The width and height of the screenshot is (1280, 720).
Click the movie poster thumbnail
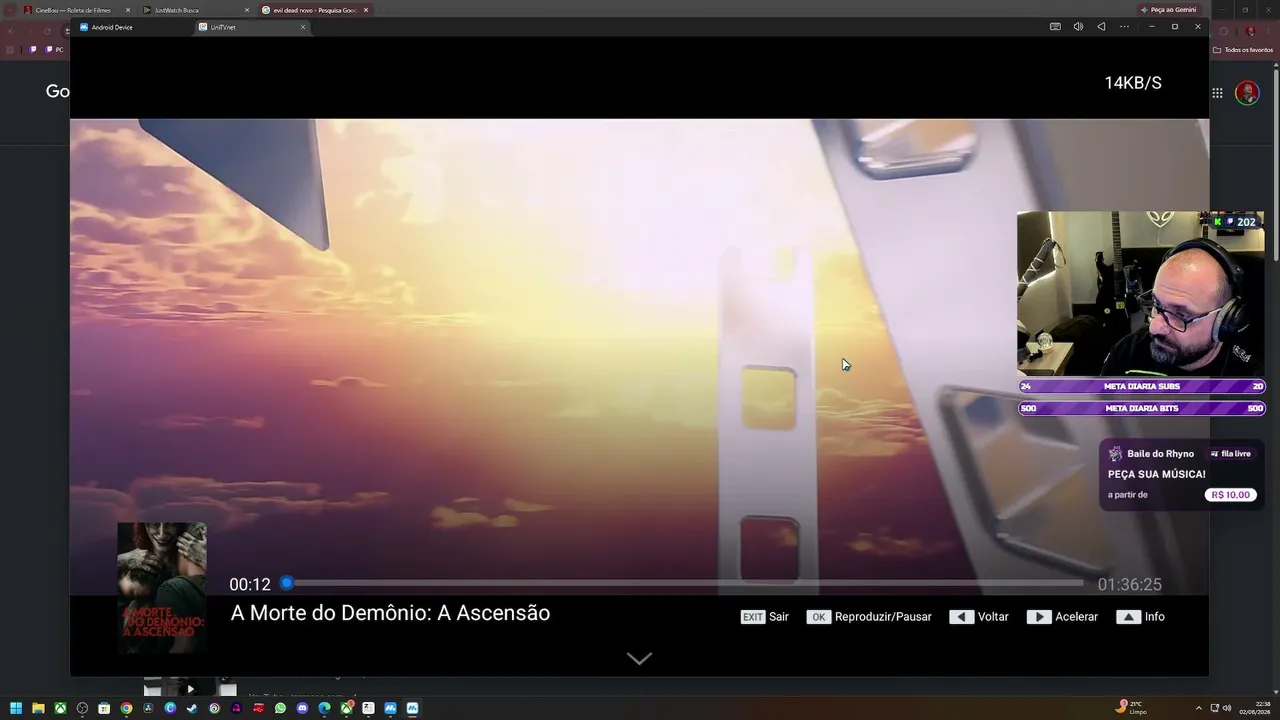tap(162, 588)
